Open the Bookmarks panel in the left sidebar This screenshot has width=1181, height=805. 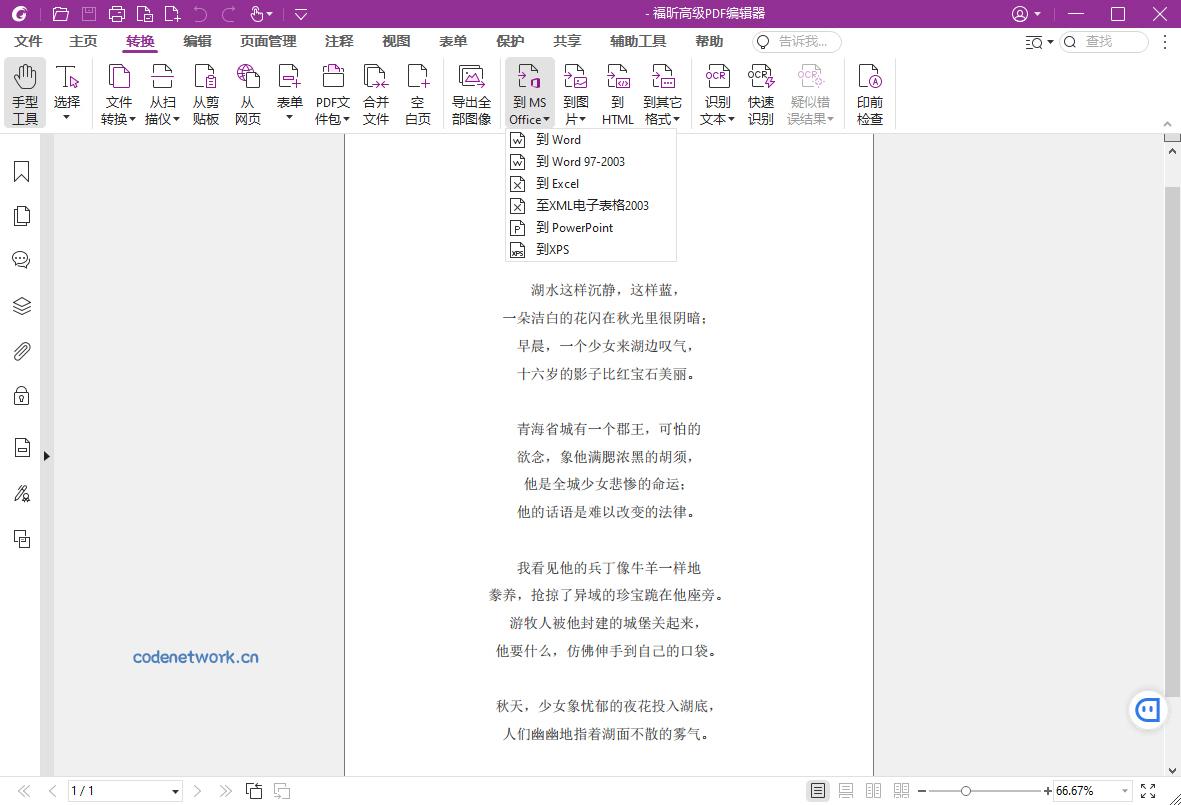pos(21,171)
